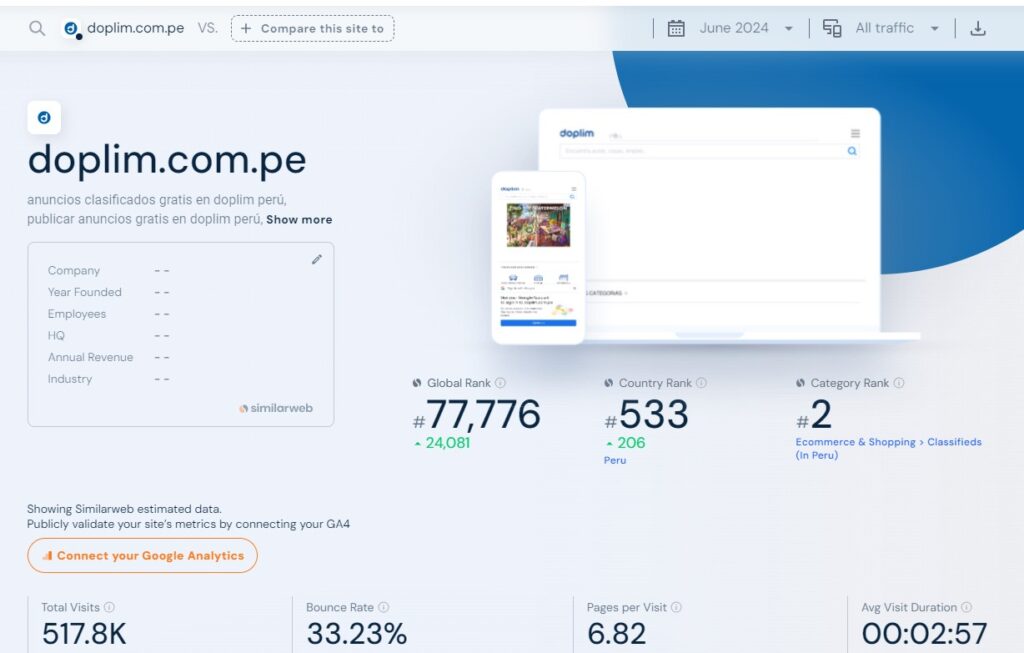Open Country Rank info tooltip icon

click(x=701, y=383)
